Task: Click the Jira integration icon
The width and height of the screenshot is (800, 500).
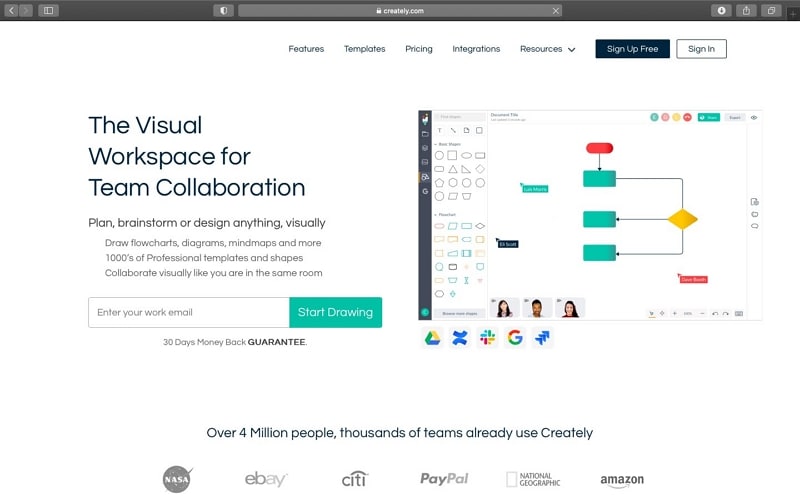Action: (542, 338)
